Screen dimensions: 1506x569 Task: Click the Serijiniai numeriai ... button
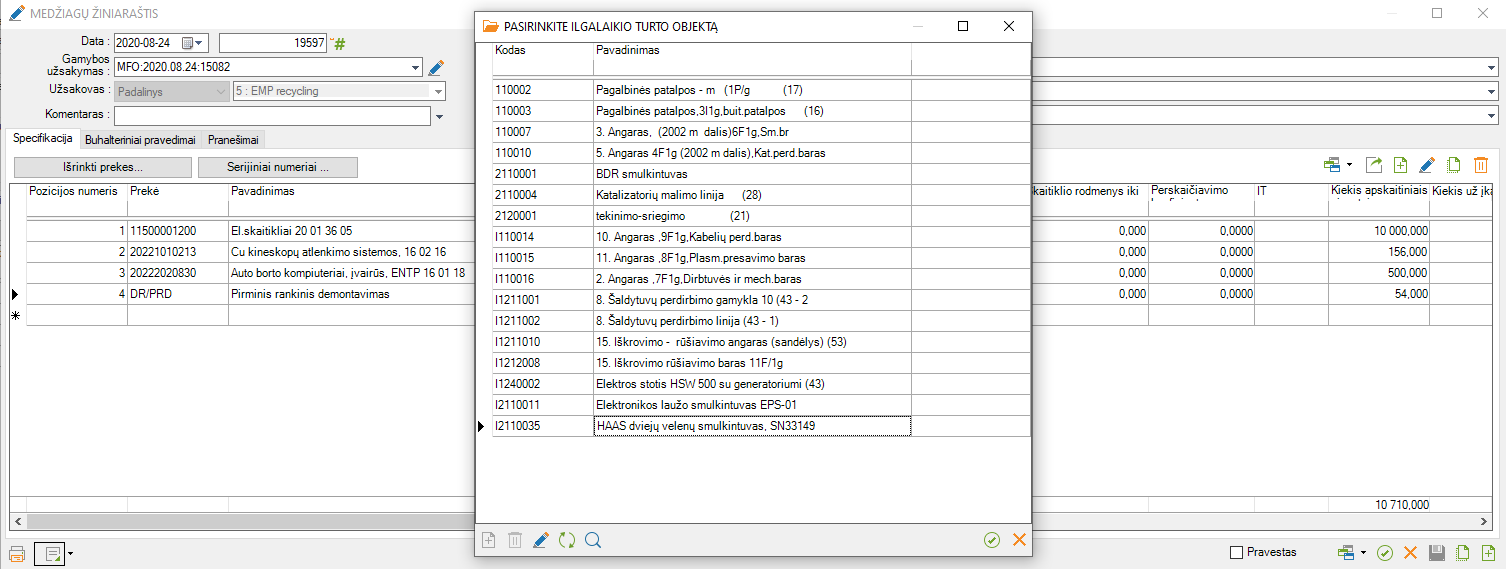coord(278,167)
